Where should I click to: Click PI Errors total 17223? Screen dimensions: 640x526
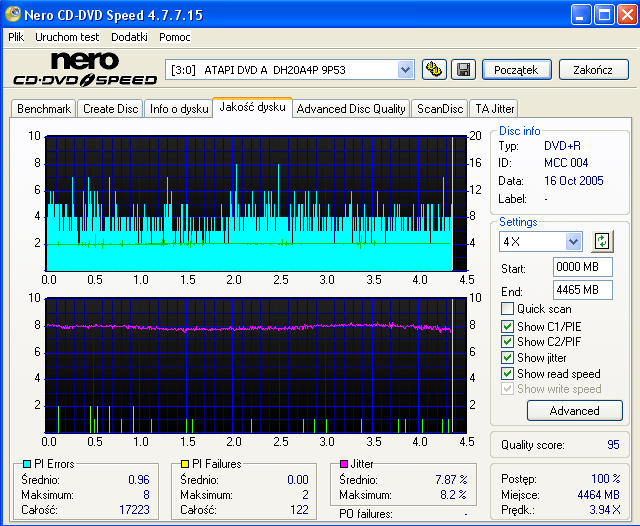(x=134, y=510)
